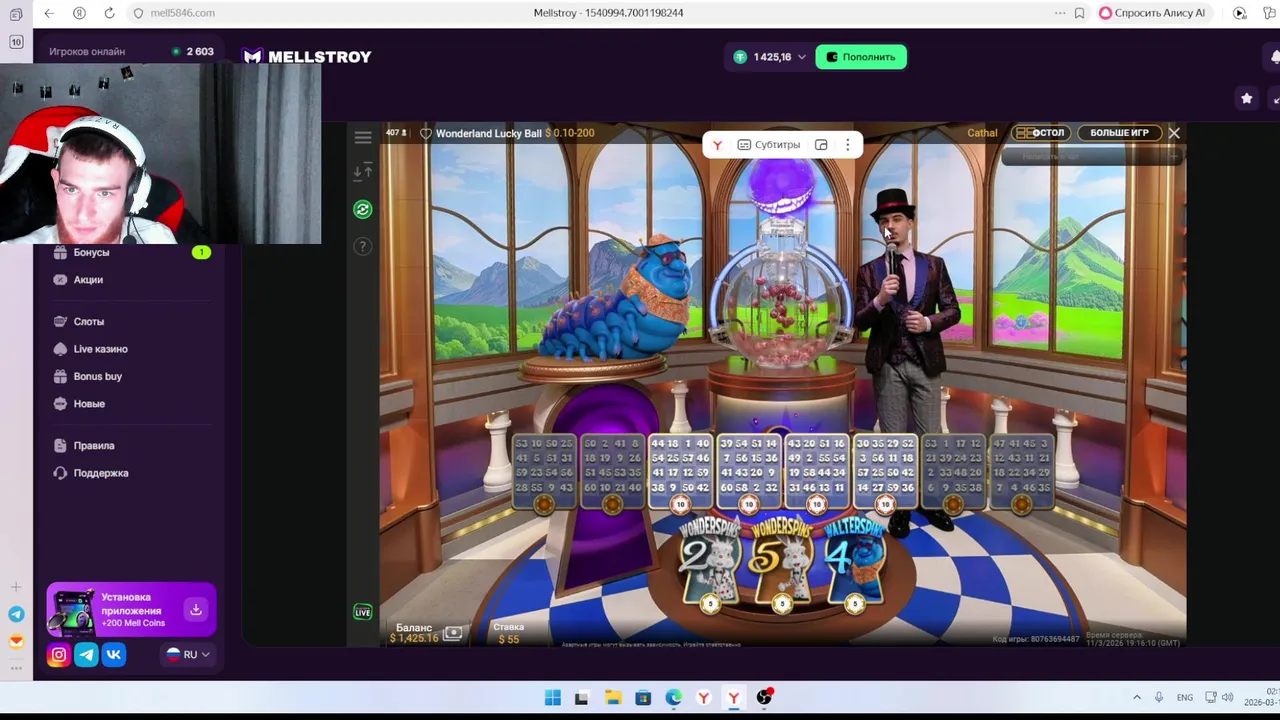The image size is (1280, 720).
Task: Select the Wonderspins 5 bet card
Action: pos(782,562)
